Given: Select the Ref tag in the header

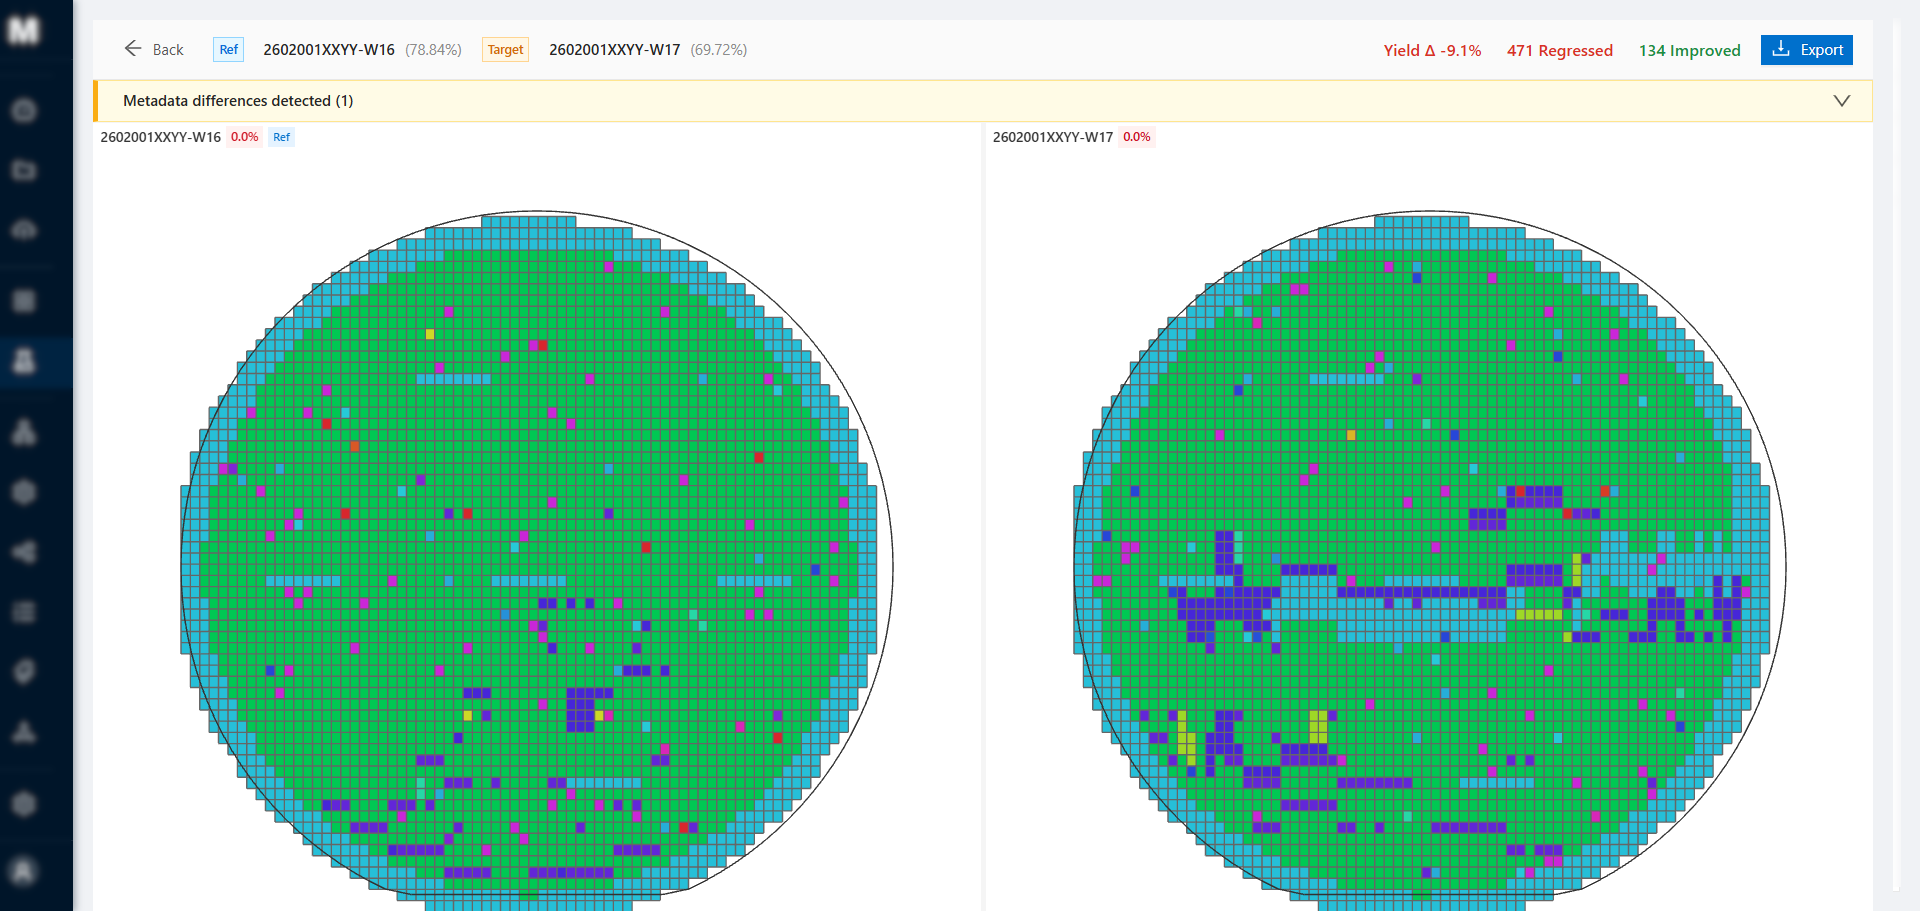Looking at the screenshot, I should tap(229, 50).
